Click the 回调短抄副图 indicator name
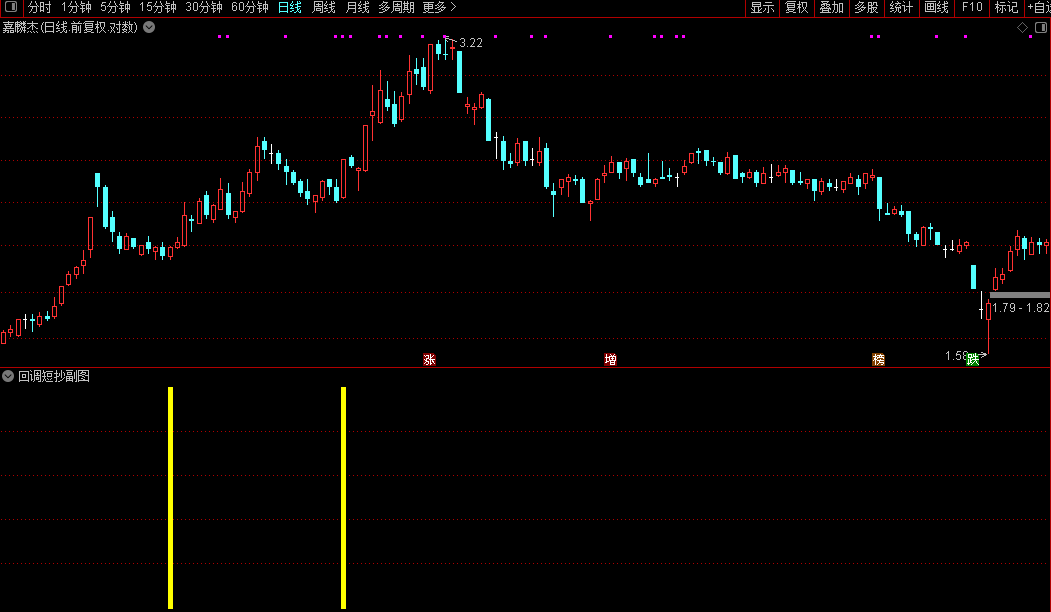This screenshot has height=612, width=1051. pos(54,376)
